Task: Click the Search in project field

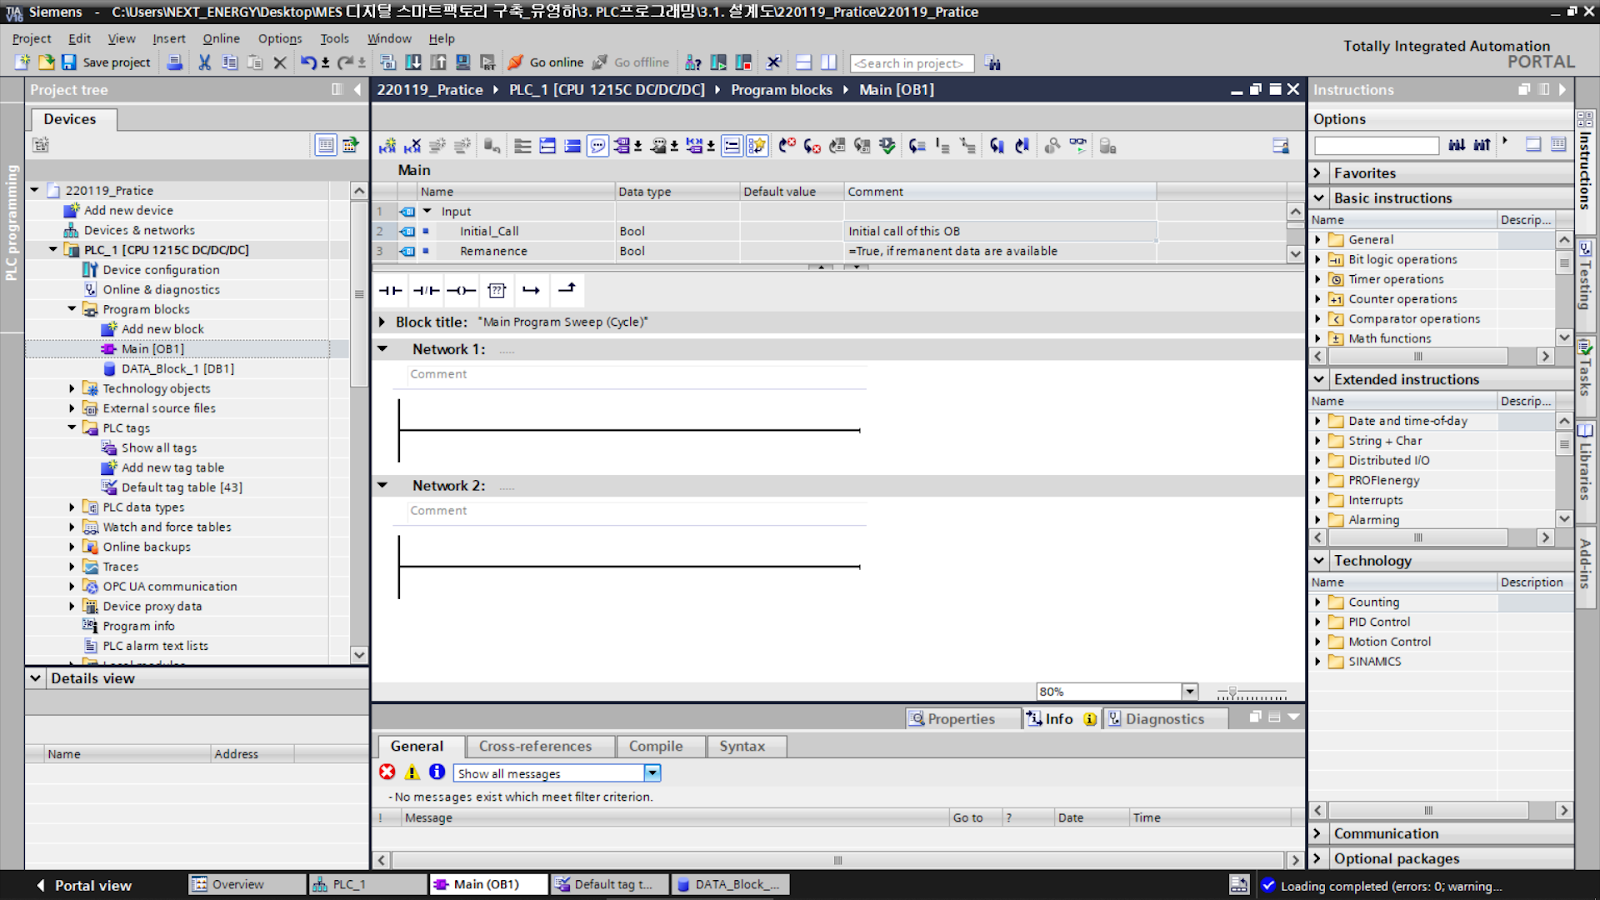Action: tap(911, 63)
